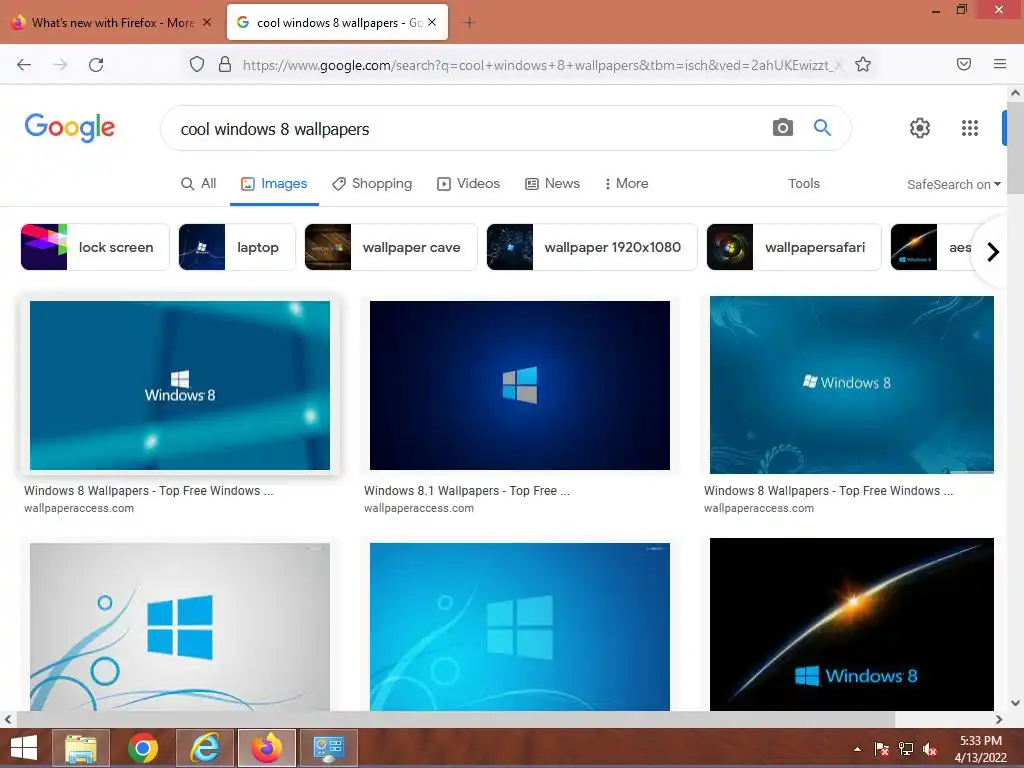The width and height of the screenshot is (1024, 768).
Task: Filter results by laptop chip
Action: coord(237,247)
